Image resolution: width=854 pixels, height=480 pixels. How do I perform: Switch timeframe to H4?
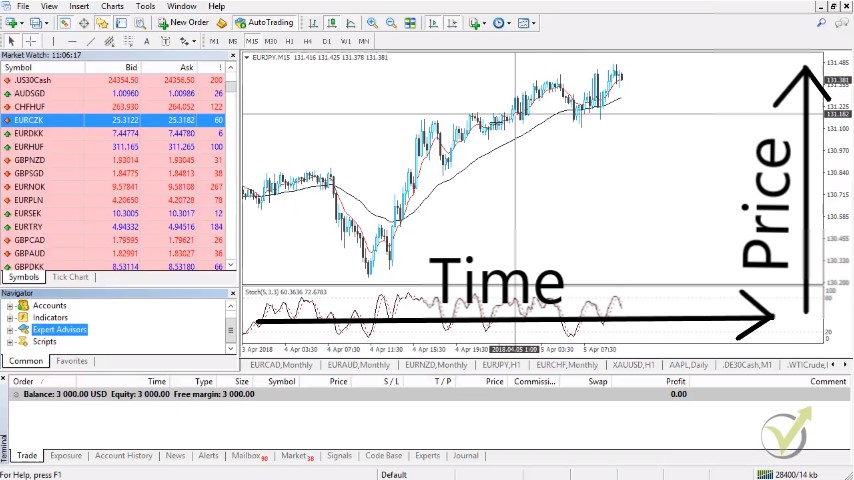[308, 41]
